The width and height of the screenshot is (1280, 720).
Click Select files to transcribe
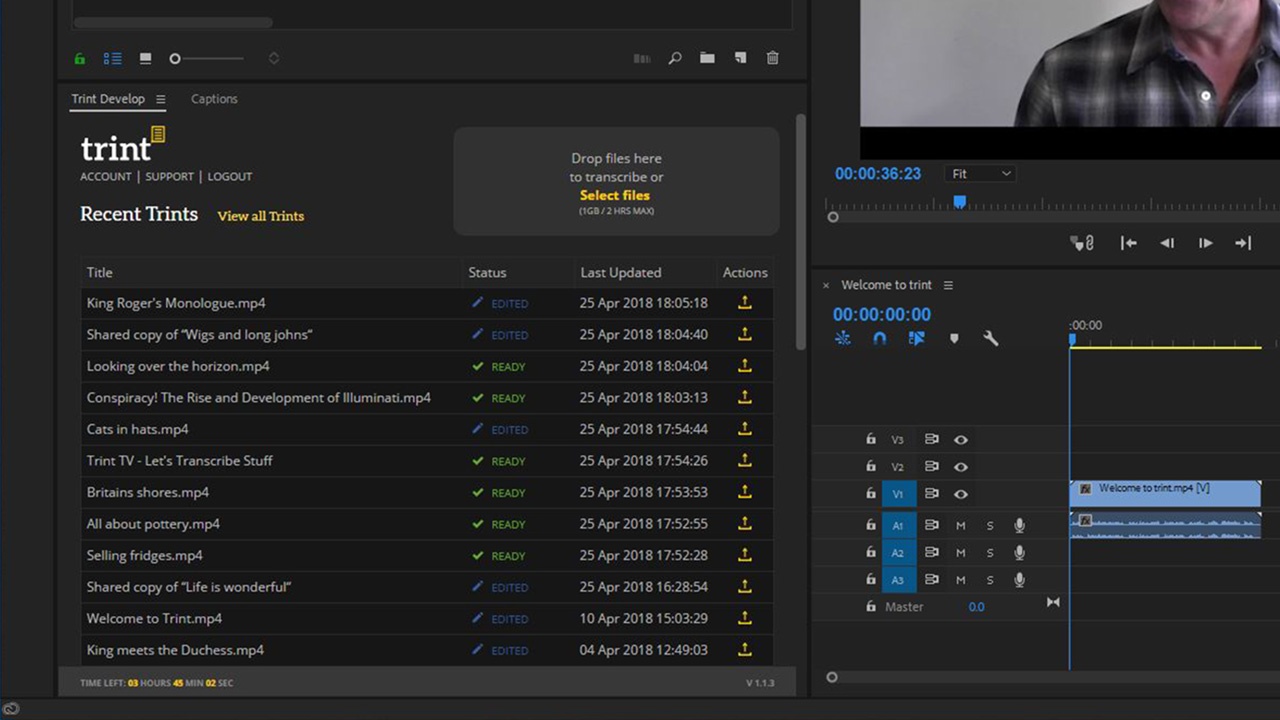[x=615, y=195]
